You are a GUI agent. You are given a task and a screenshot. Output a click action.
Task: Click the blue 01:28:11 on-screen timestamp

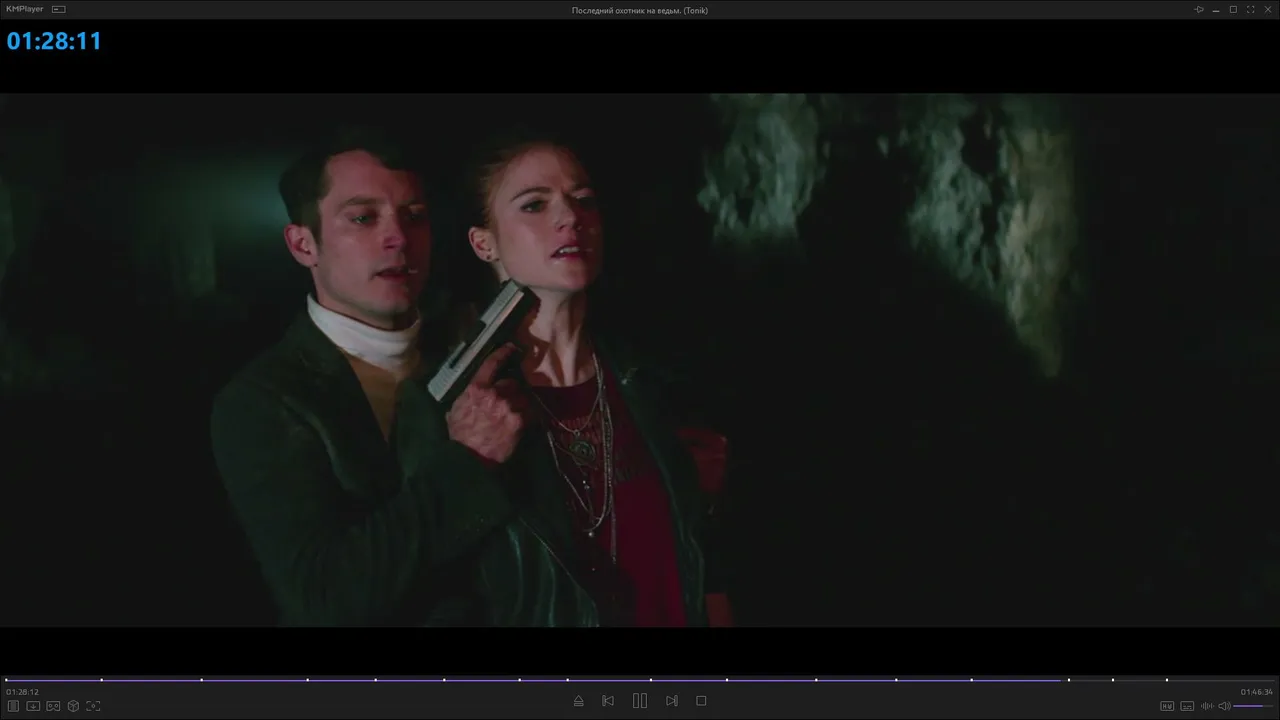click(x=54, y=41)
